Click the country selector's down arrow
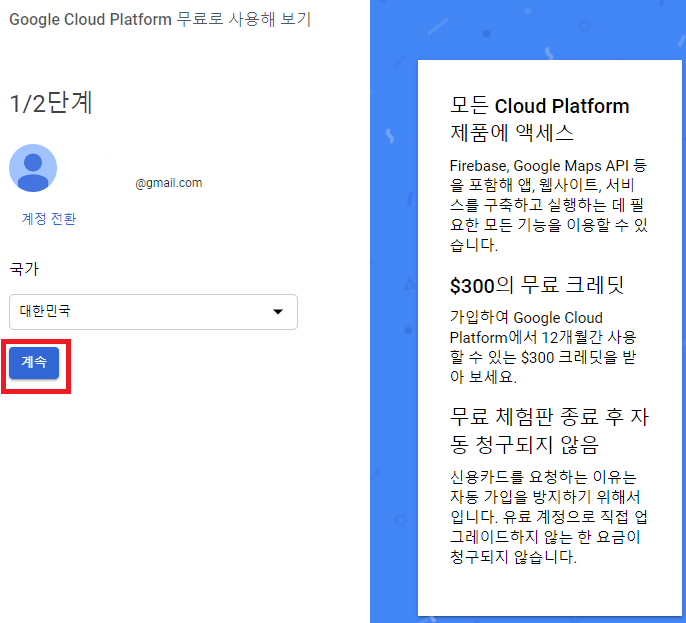This screenshot has height=623, width=686. click(x=277, y=312)
